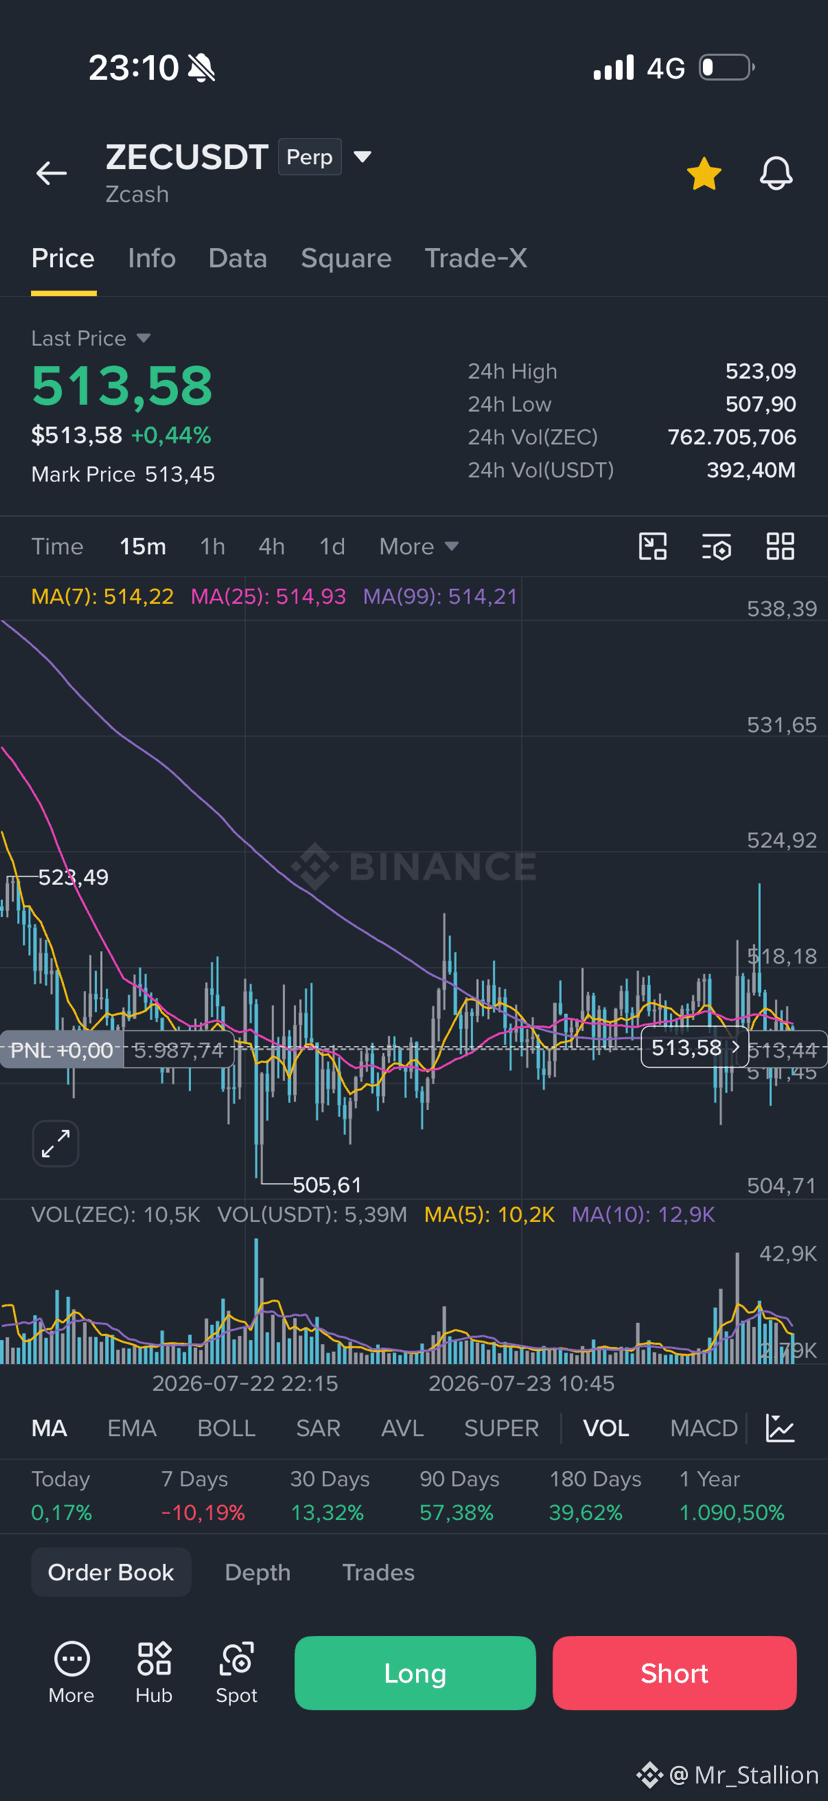The height and width of the screenshot is (1801, 828).
Task: Toggle the MACD sub-indicator
Action: click(704, 1428)
